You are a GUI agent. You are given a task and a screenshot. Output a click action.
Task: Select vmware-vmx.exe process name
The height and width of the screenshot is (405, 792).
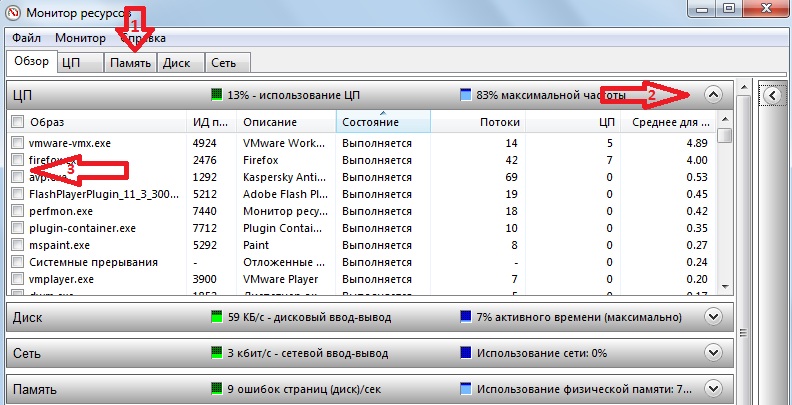pyautogui.click(x=70, y=143)
